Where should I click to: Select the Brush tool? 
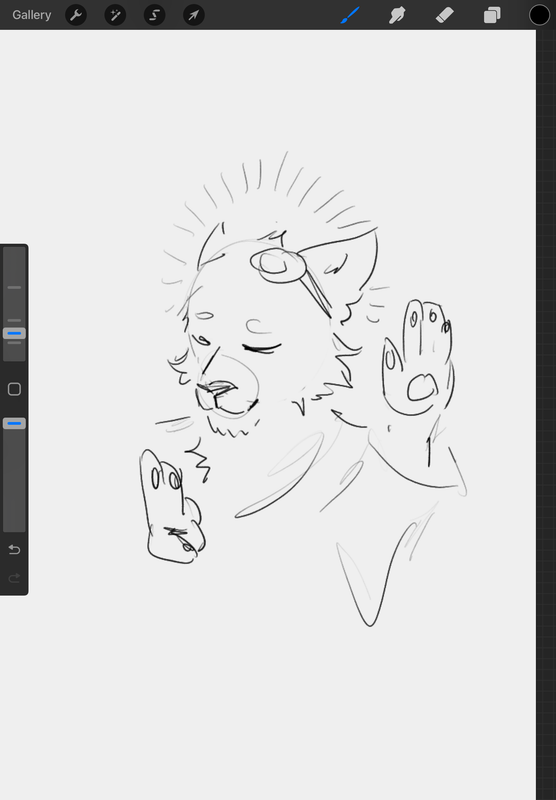point(350,15)
